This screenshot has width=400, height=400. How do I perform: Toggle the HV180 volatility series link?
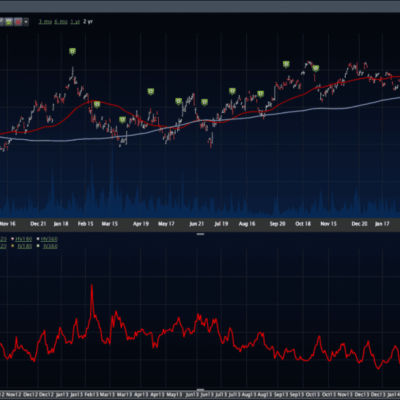[24, 239]
